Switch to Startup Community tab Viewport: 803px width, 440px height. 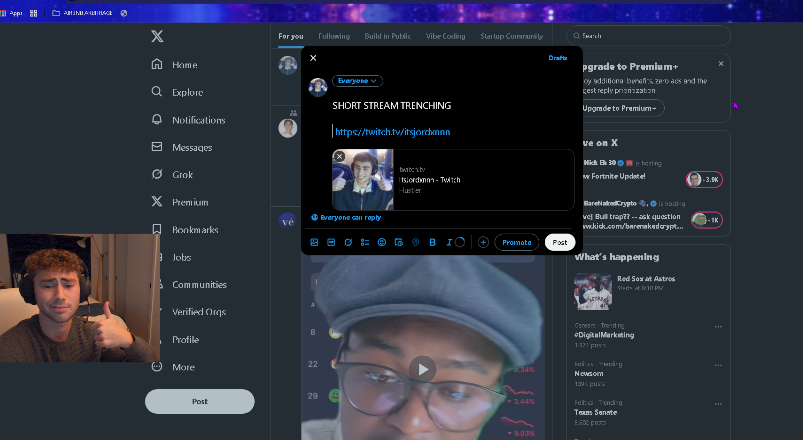tap(511, 36)
